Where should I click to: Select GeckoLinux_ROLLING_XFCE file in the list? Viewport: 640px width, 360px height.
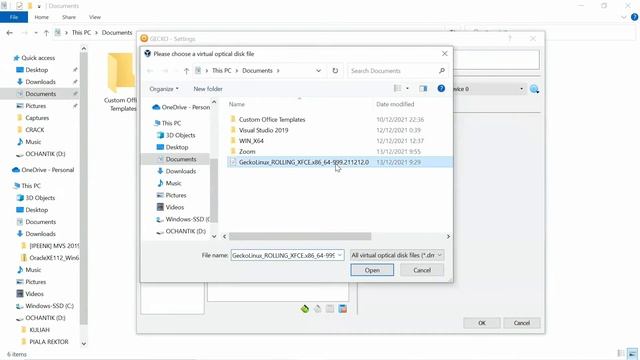(339, 162)
